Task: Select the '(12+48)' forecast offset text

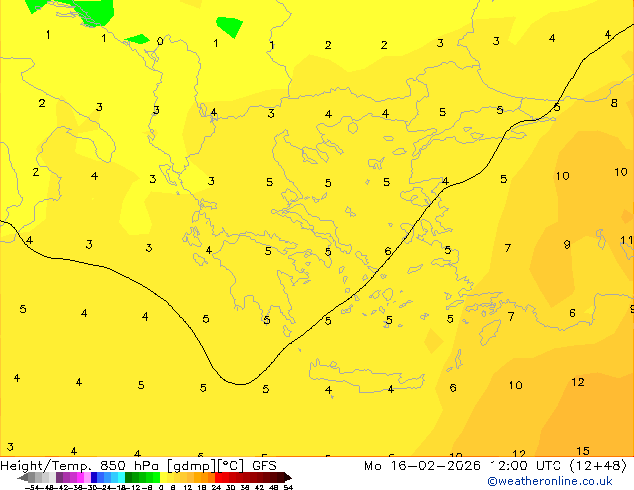Action: click(598, 466)
